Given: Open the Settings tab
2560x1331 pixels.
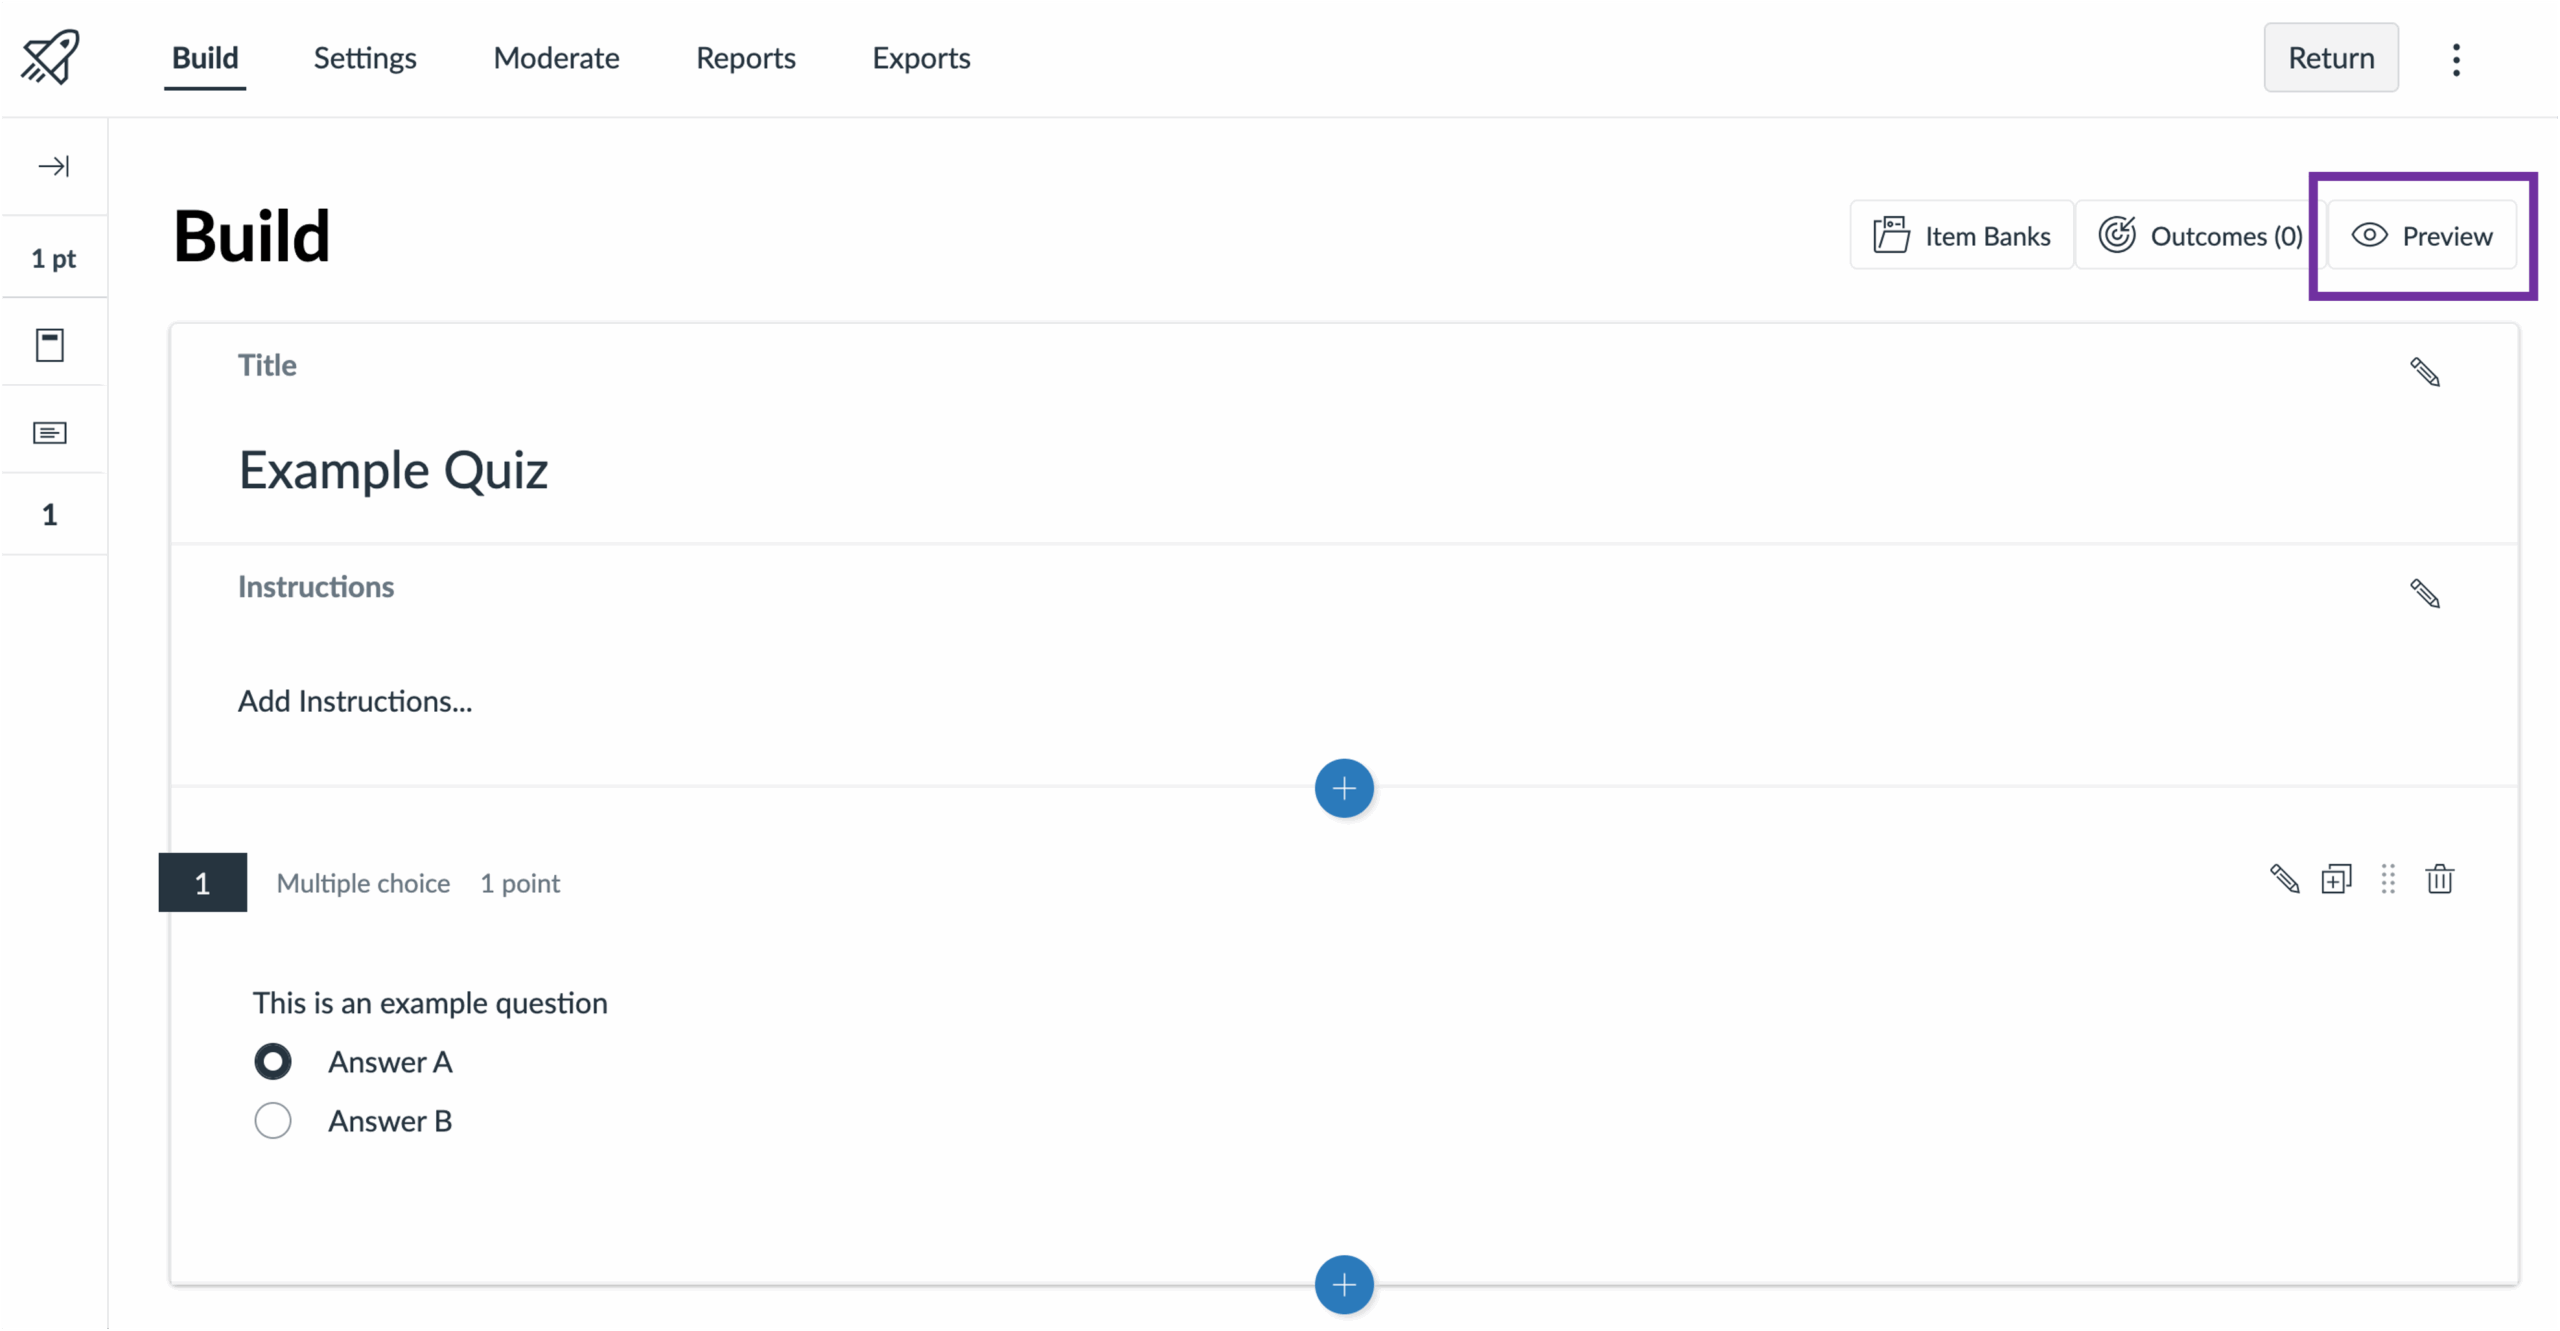Looking at the screenshot, I should (365, 58).
